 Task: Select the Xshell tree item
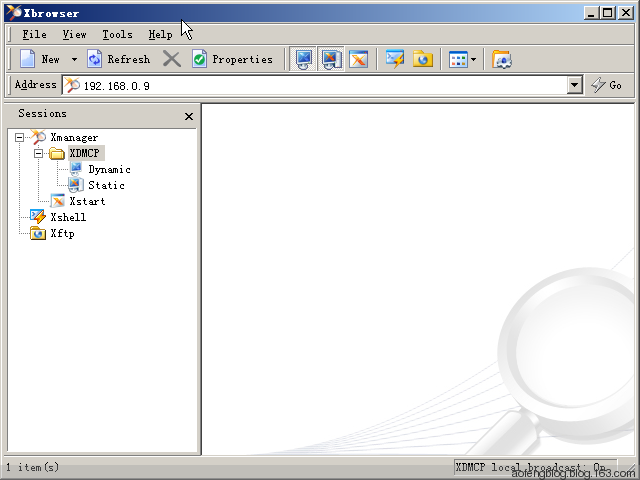coord(68,217)
